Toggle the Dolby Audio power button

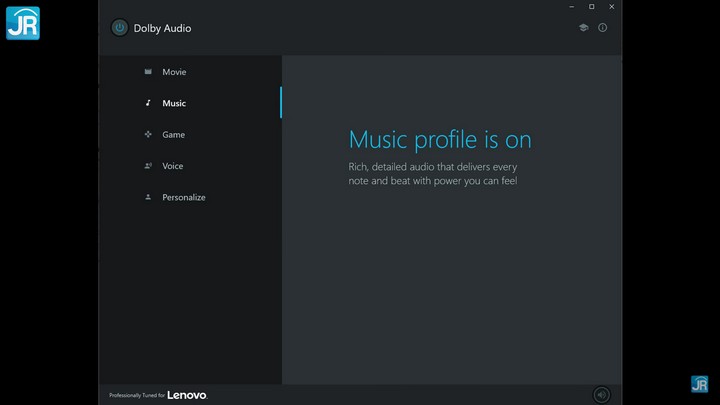[x=120, y=28]
